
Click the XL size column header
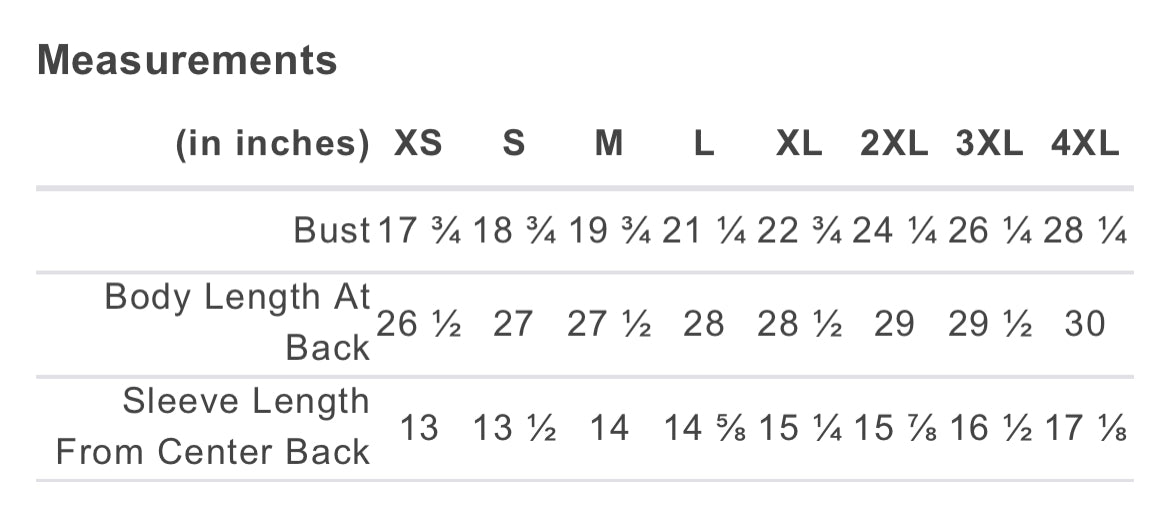799,145
